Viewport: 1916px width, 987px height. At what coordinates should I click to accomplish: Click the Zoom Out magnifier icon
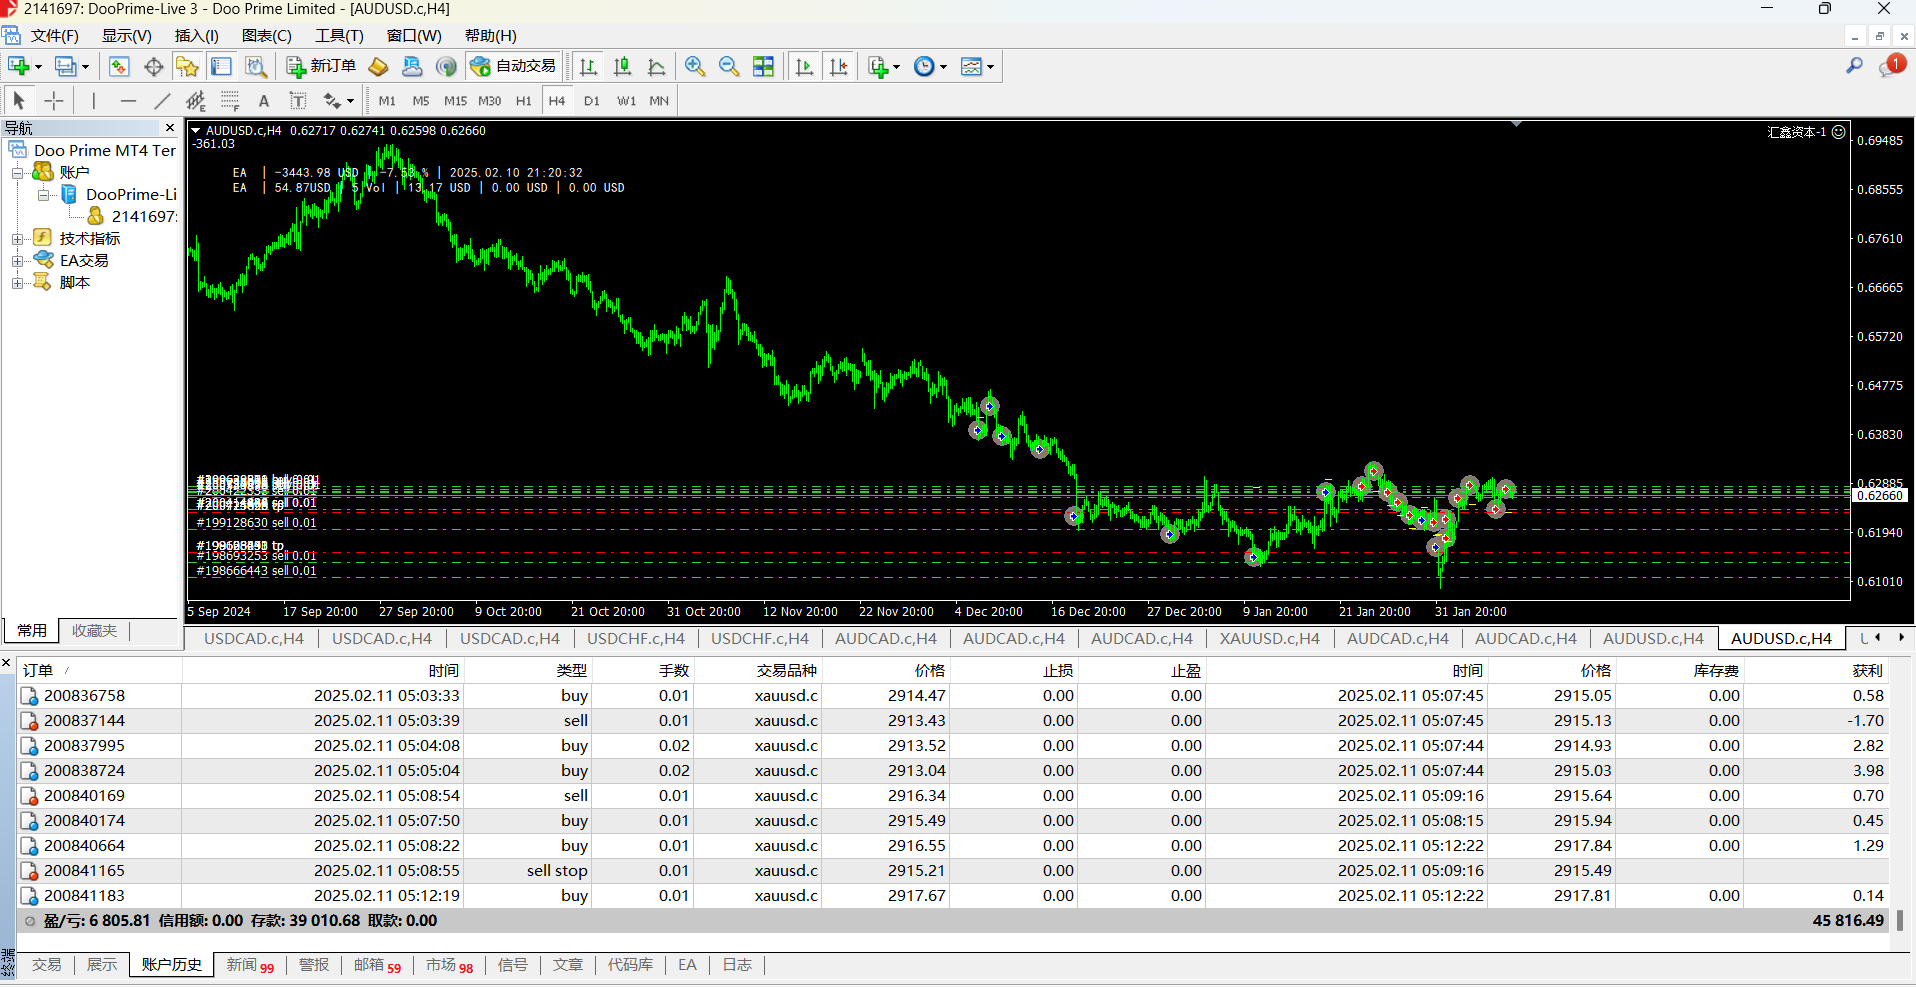[729, 67]
